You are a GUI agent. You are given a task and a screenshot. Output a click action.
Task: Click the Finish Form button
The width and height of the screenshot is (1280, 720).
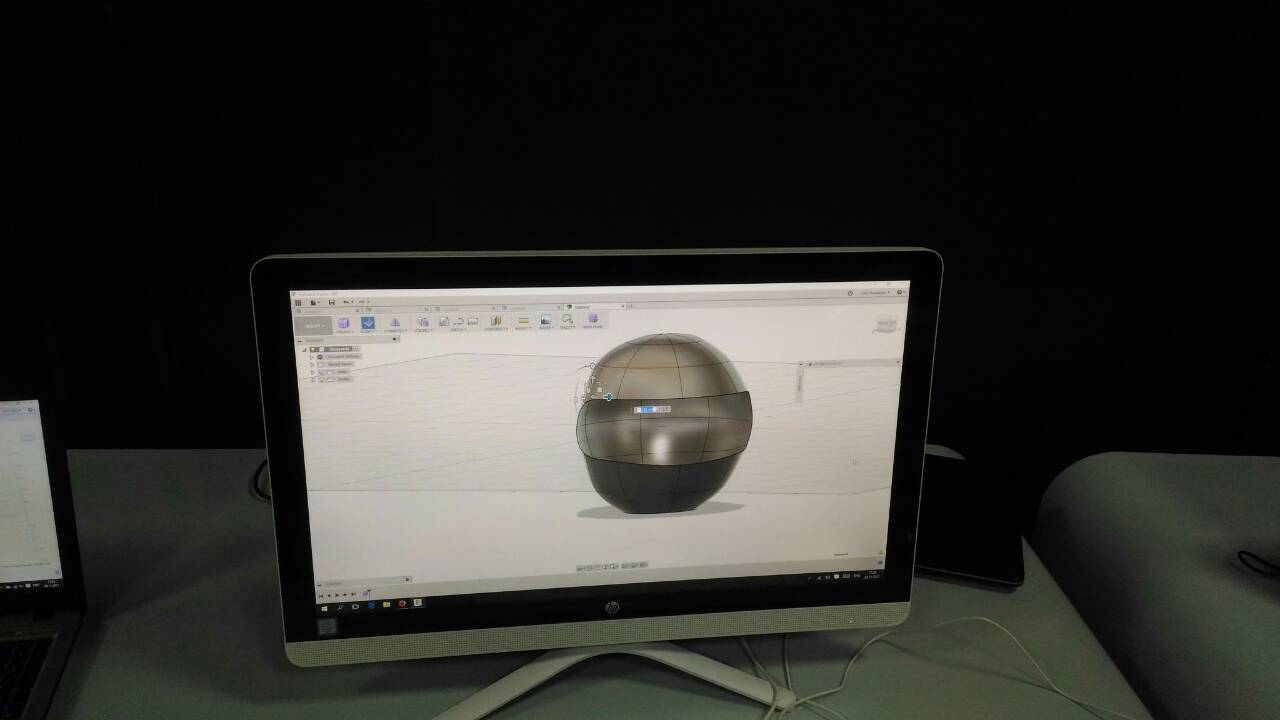pos(593,319)
